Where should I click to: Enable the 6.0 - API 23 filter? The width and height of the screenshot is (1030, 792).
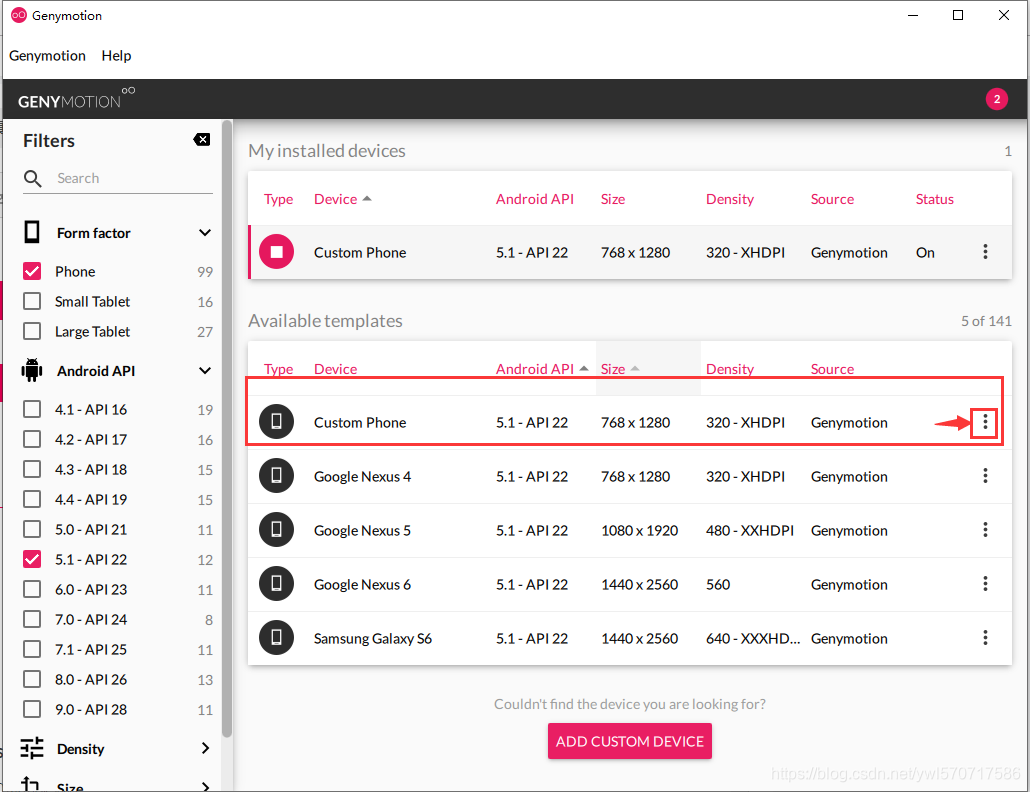(32, 589)
